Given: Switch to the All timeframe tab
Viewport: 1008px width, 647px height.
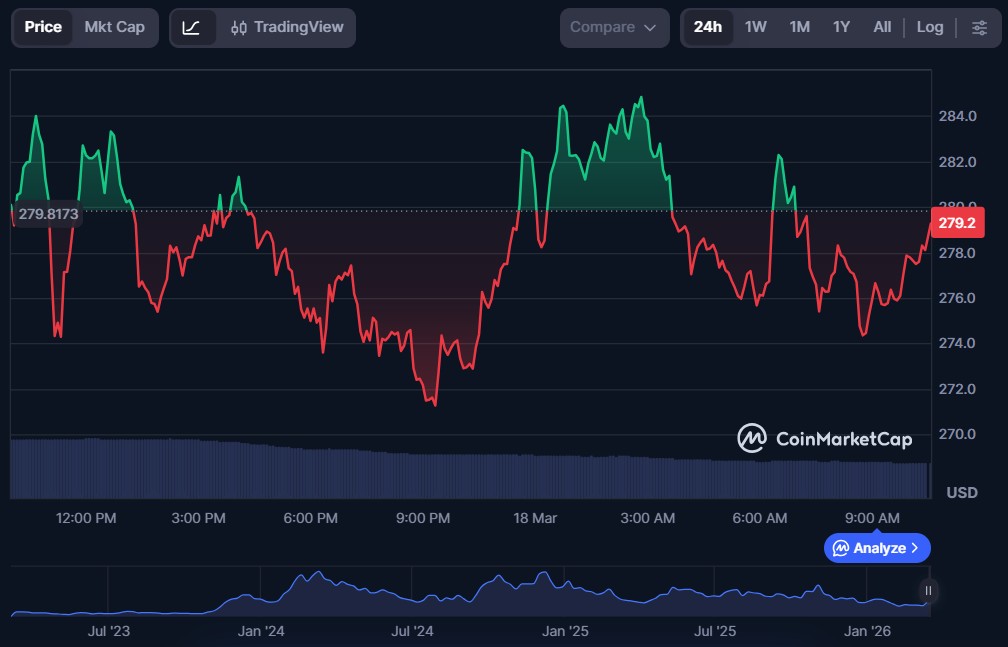Looking at the screenshot, I should (x=882, y=27).
